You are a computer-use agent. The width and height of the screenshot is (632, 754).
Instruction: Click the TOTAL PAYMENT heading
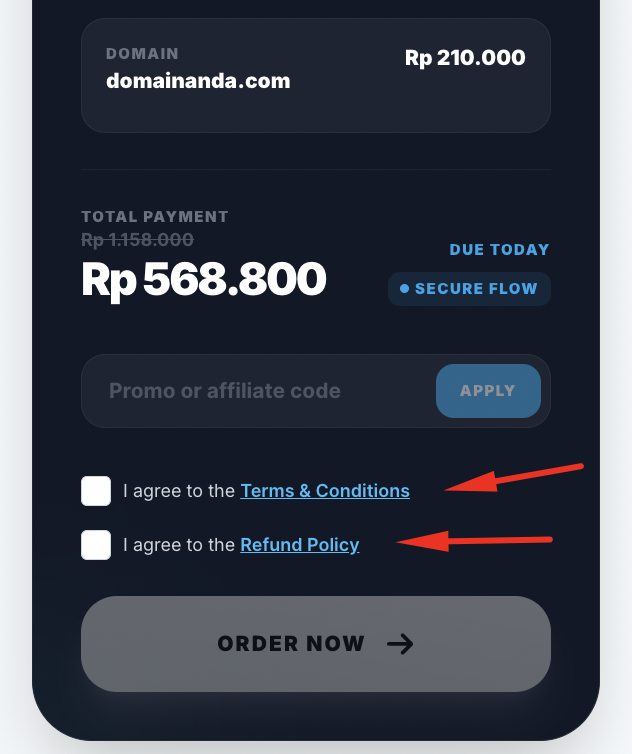pos(155,217)
